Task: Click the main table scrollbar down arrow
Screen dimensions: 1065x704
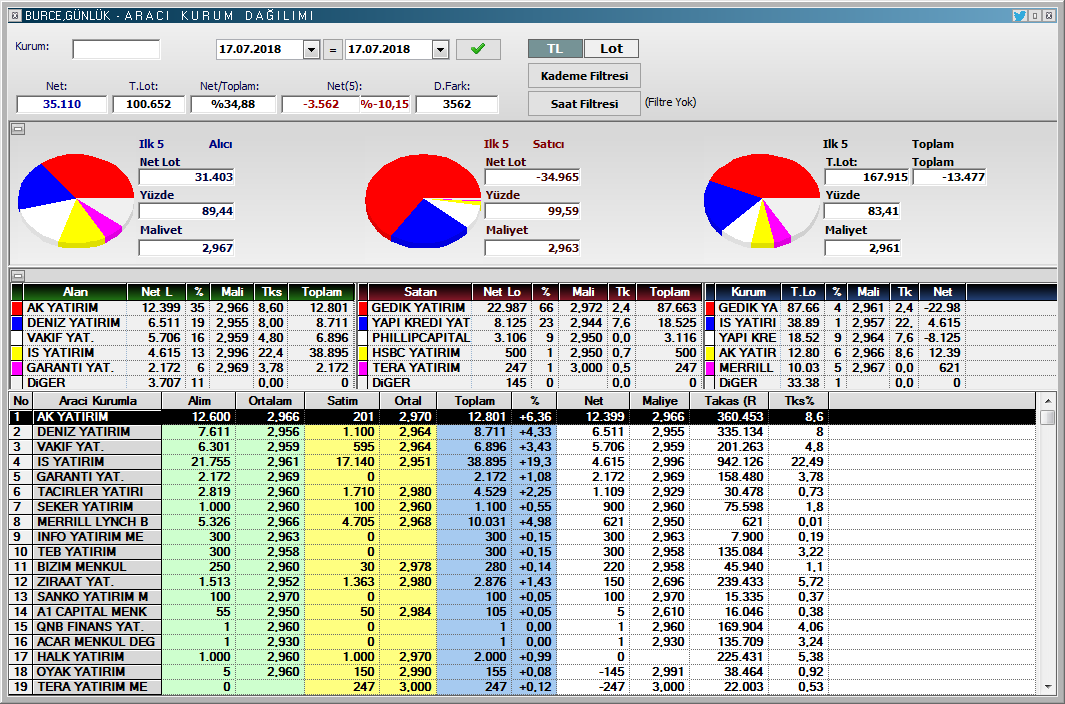Action: point(1047,686)
